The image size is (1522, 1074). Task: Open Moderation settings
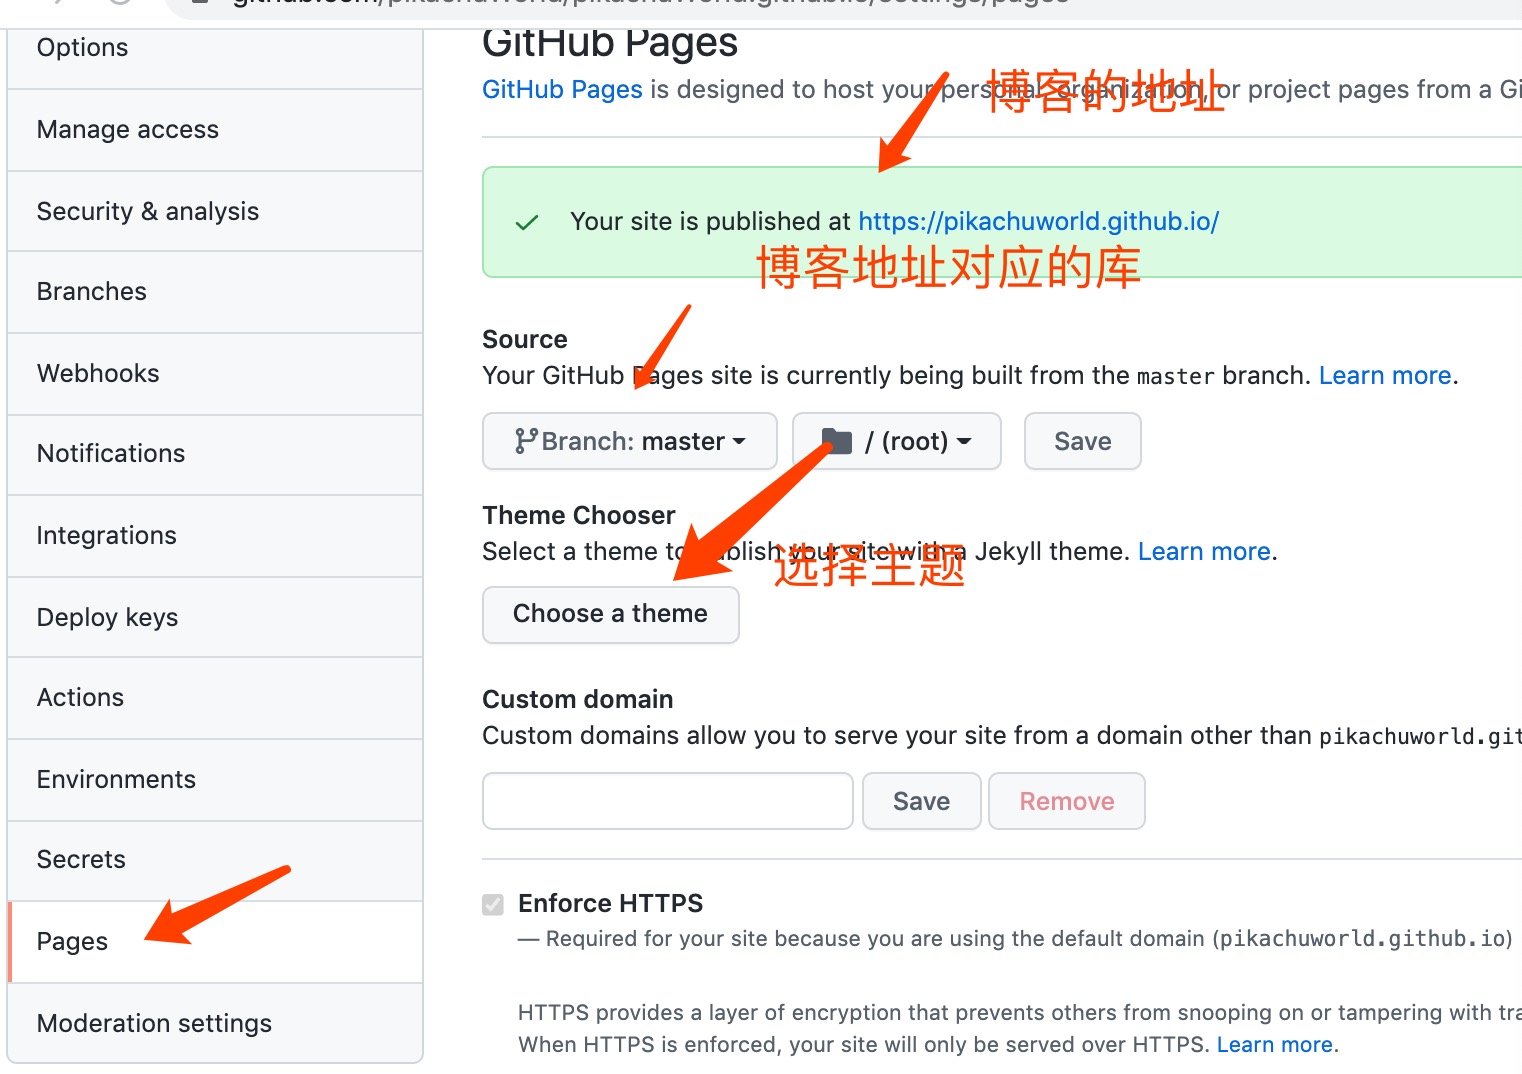215,1023
